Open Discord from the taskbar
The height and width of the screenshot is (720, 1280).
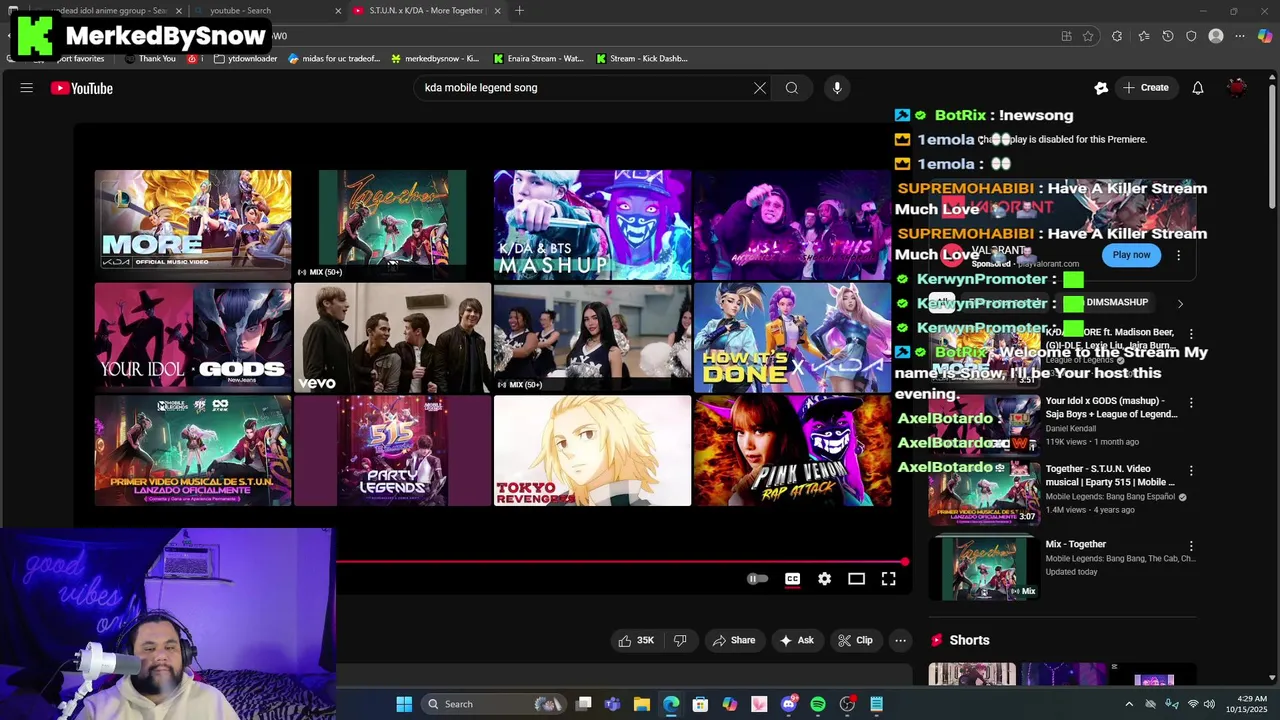pyautogui.click(x=788, y=704)
